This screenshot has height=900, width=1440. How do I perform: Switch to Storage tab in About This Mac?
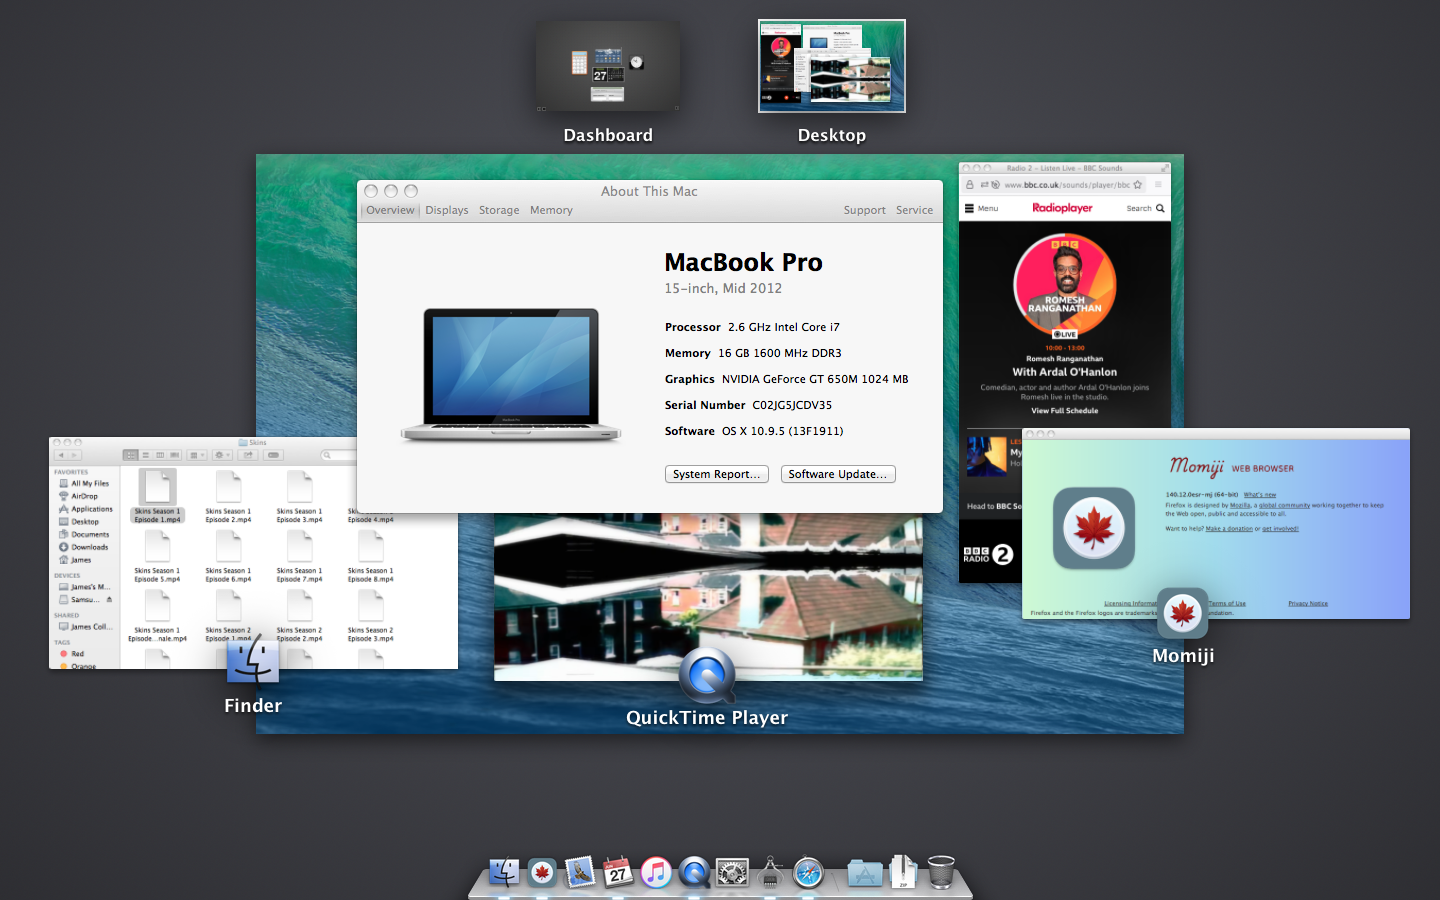499,210
